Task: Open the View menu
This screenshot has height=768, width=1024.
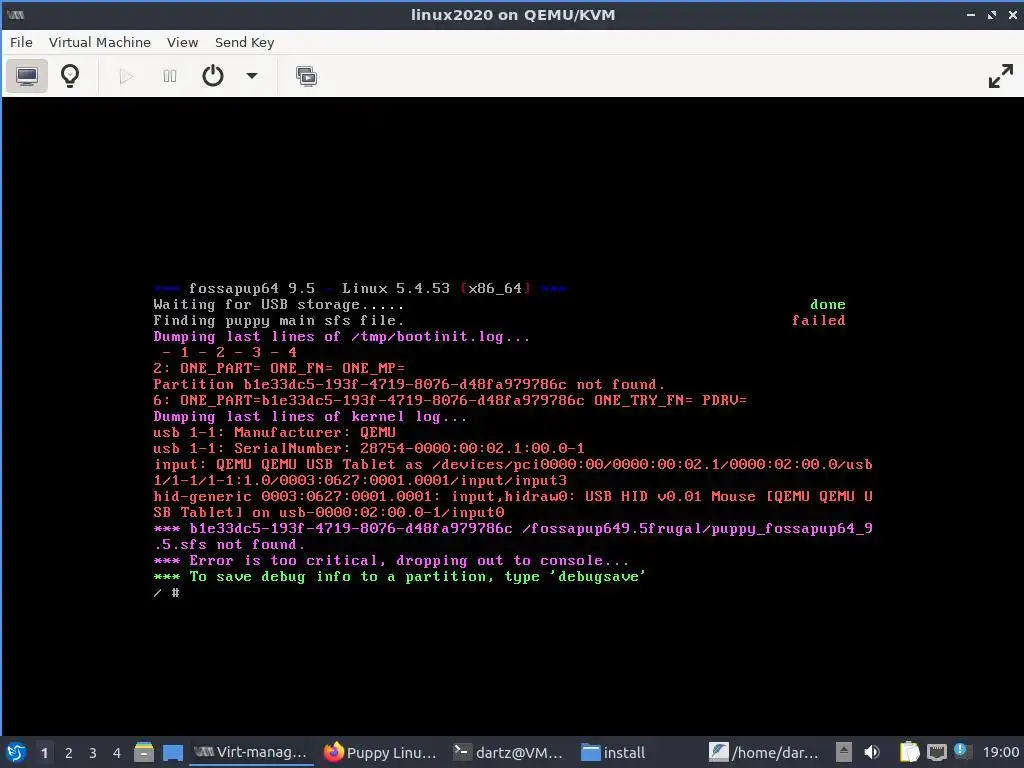Action: (x=182, y=42)
